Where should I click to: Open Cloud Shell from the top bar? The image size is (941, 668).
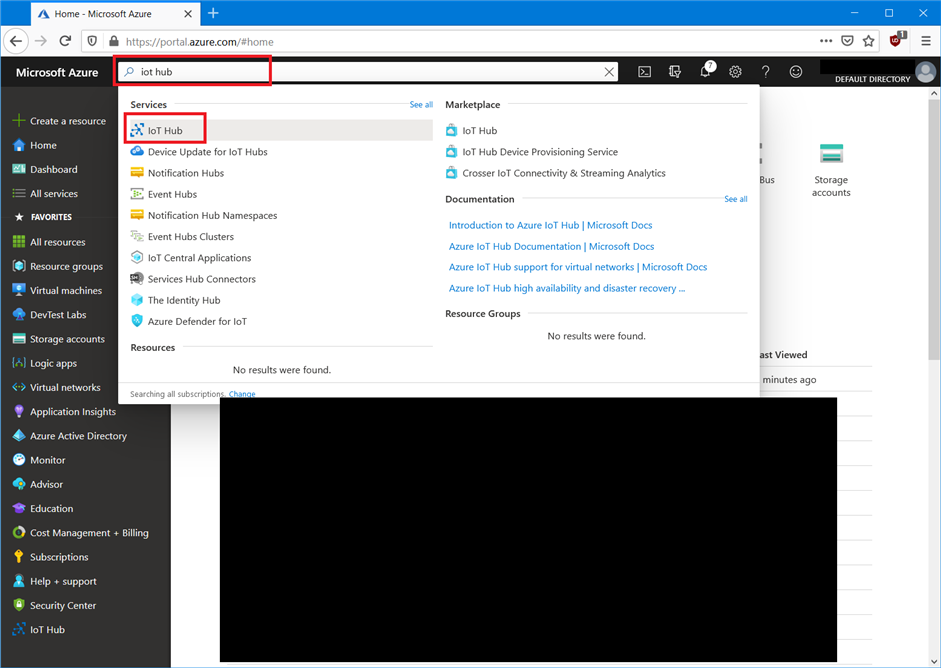[645, 72]
